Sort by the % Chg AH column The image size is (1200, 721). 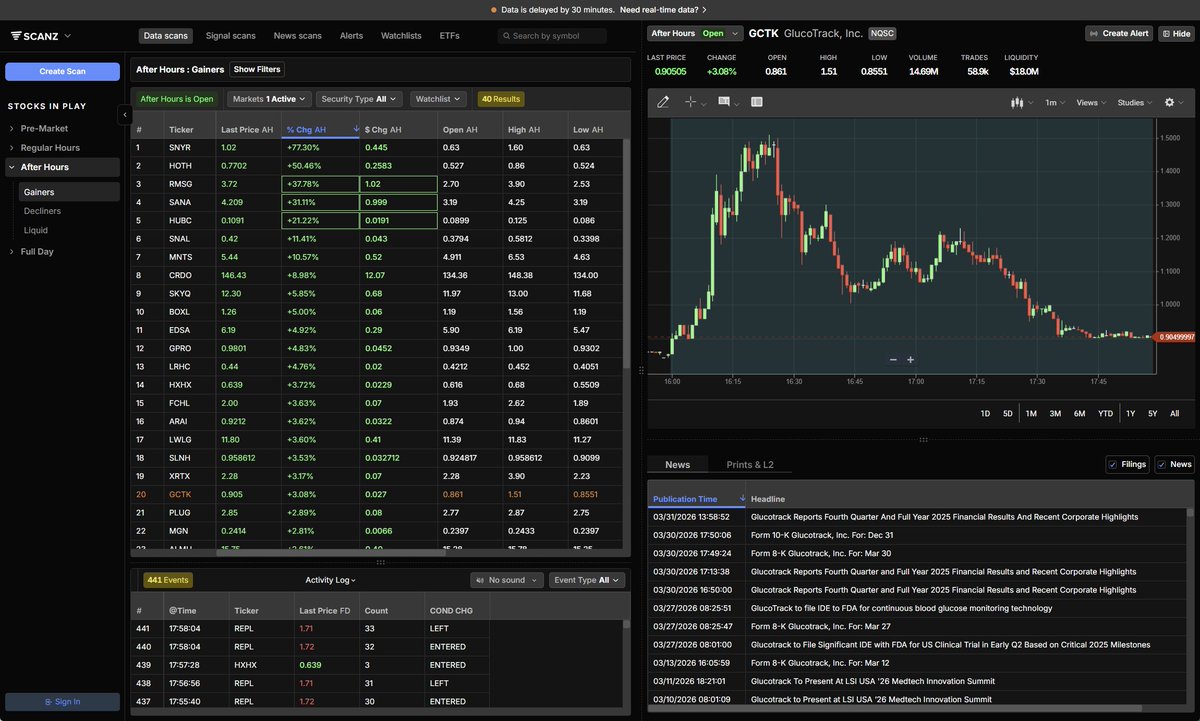320,129
